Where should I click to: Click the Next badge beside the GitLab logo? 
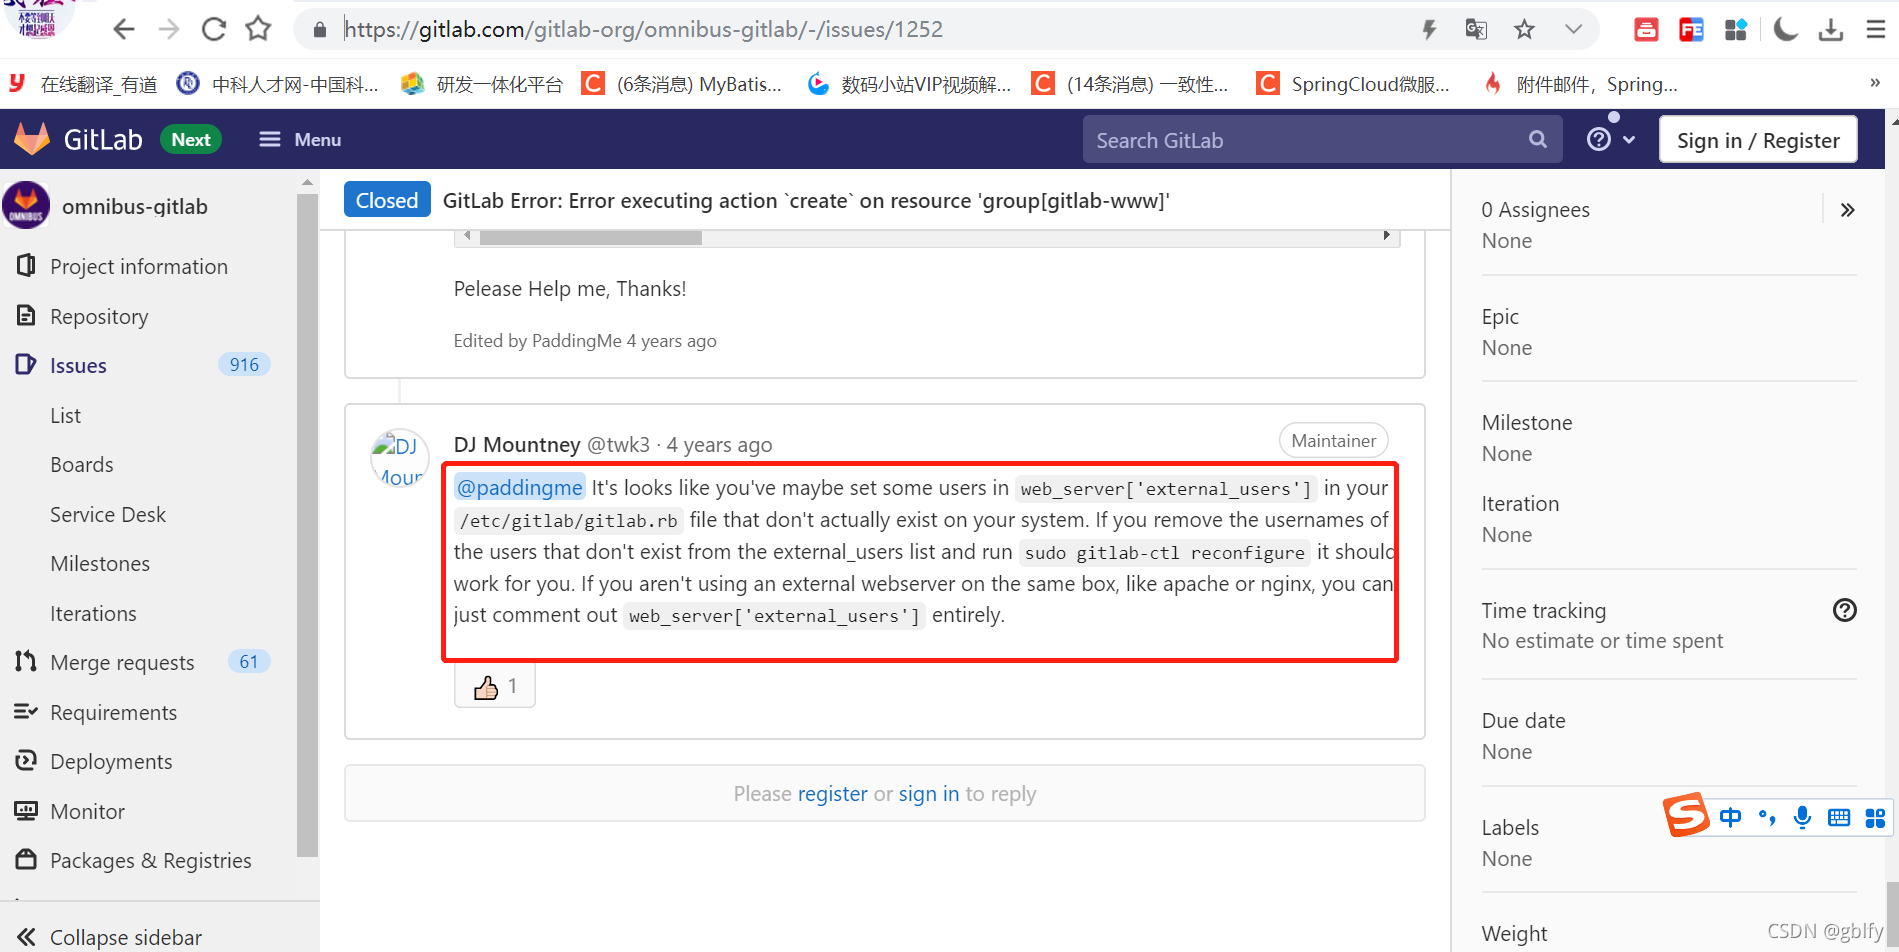coord(191,140)
